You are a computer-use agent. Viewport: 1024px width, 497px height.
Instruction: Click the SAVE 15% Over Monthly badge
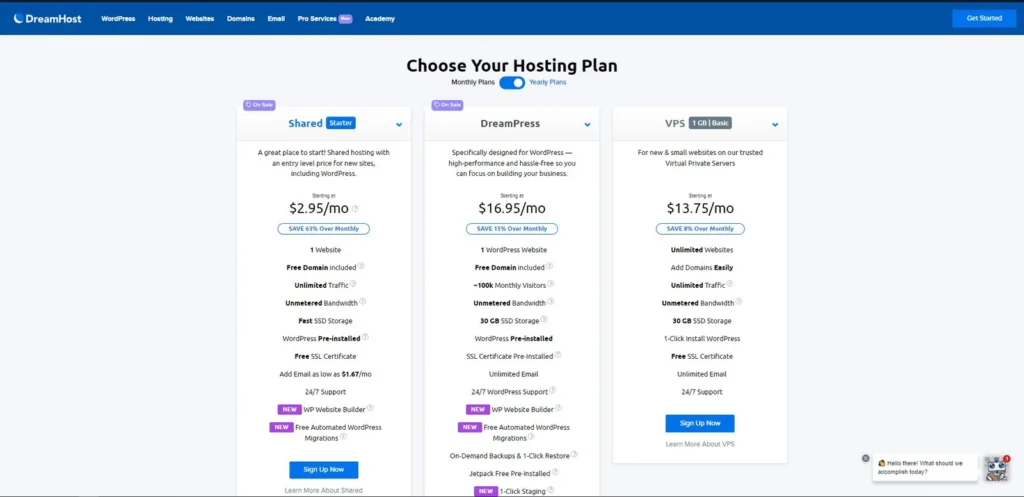[512, 229]
